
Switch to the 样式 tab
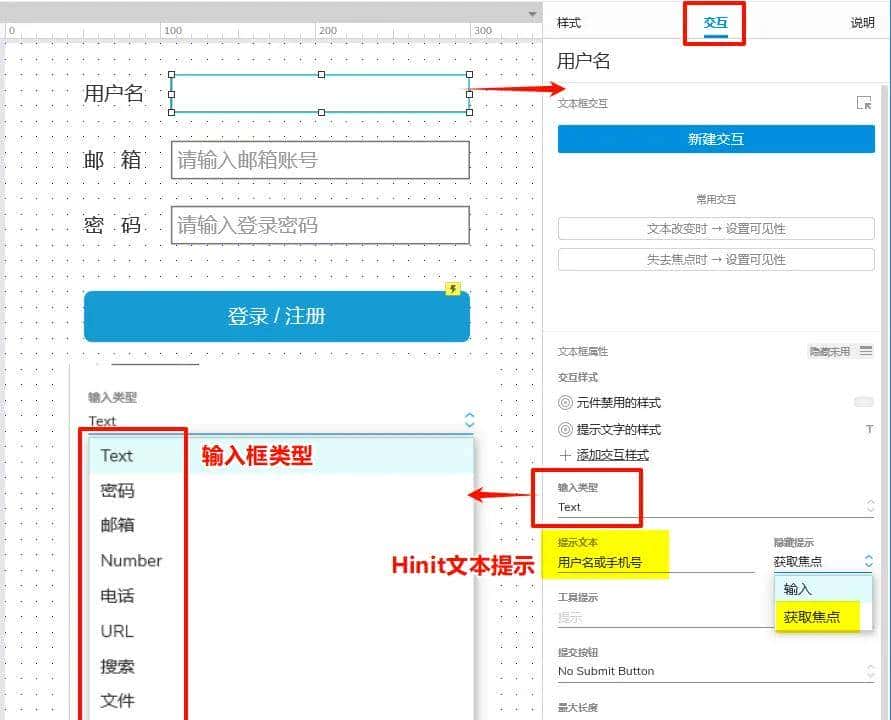click(566, 22)
